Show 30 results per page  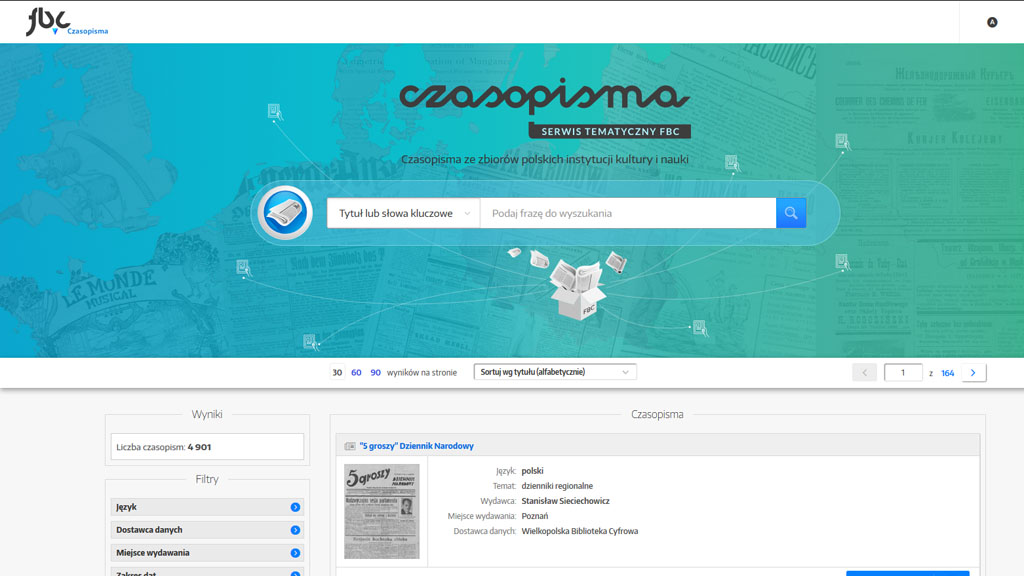337,372
